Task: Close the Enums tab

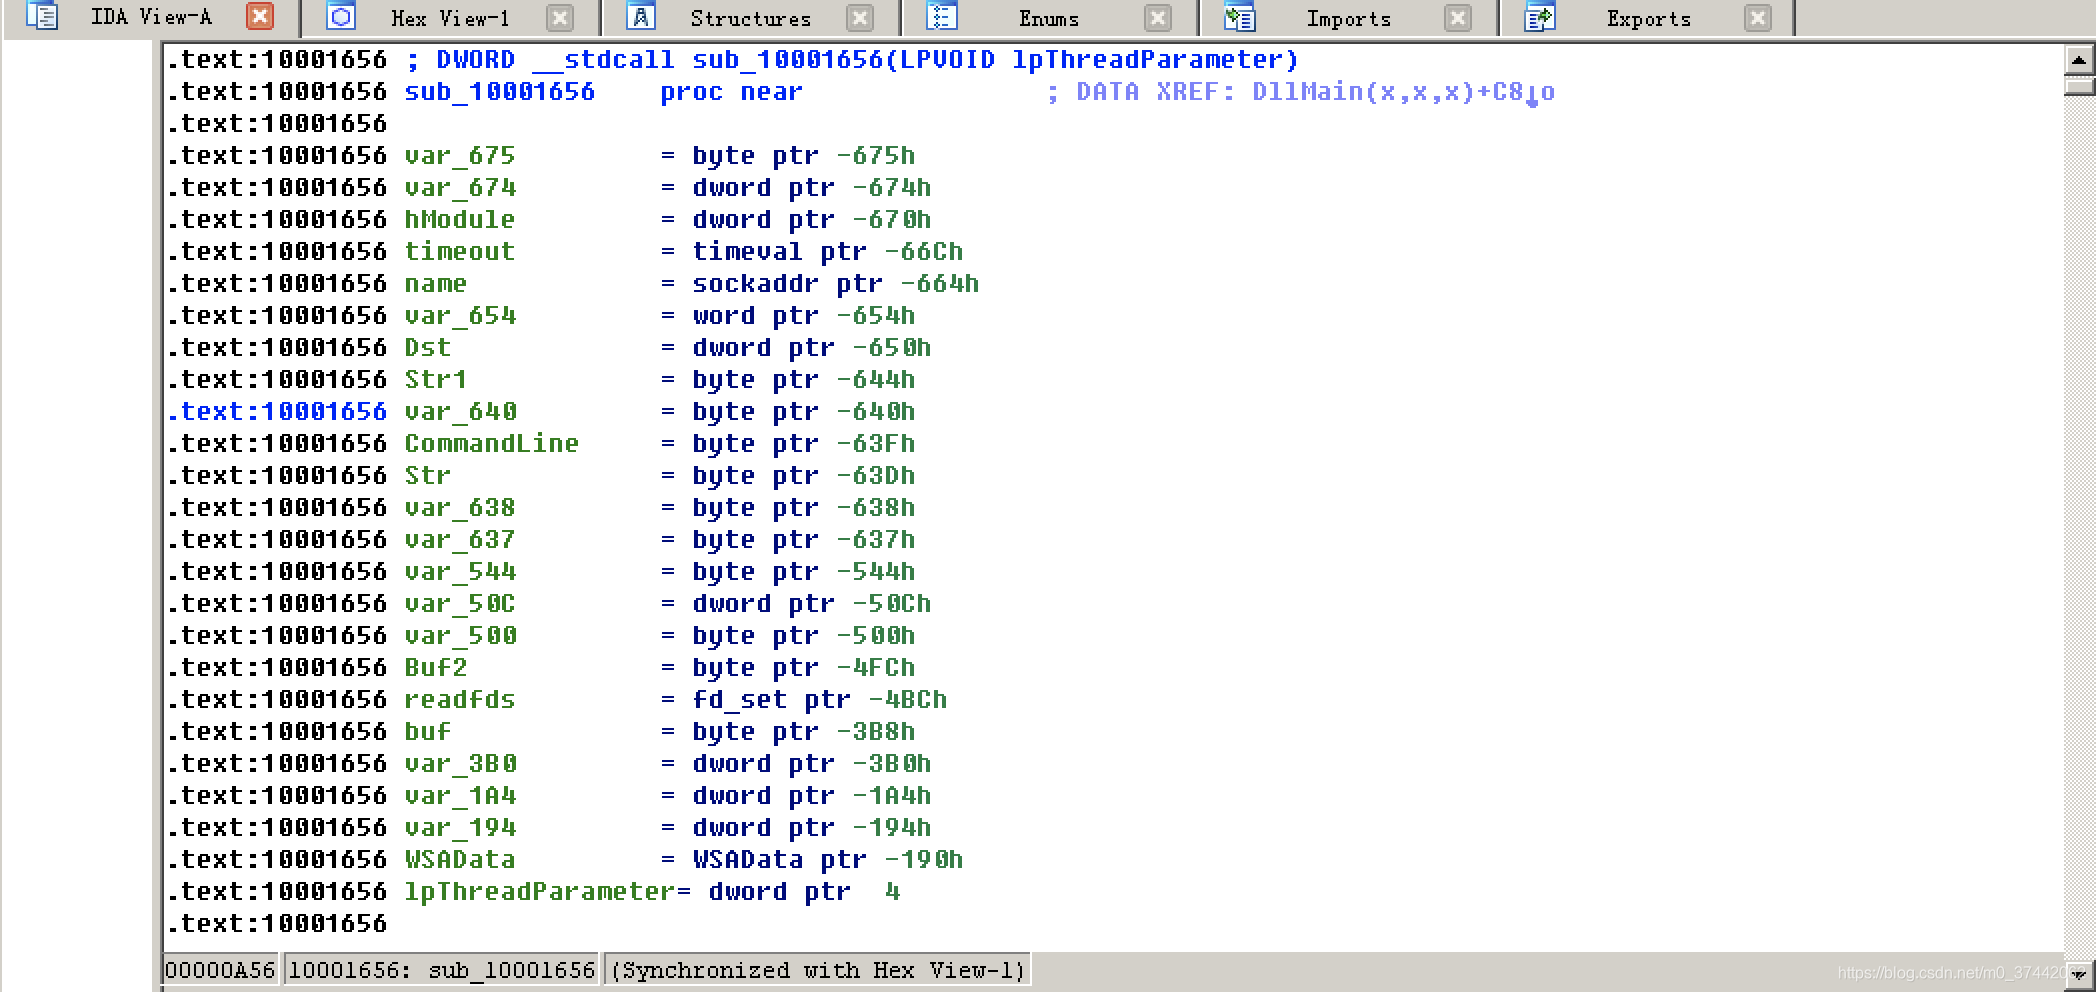Action: coord(1158,17)
